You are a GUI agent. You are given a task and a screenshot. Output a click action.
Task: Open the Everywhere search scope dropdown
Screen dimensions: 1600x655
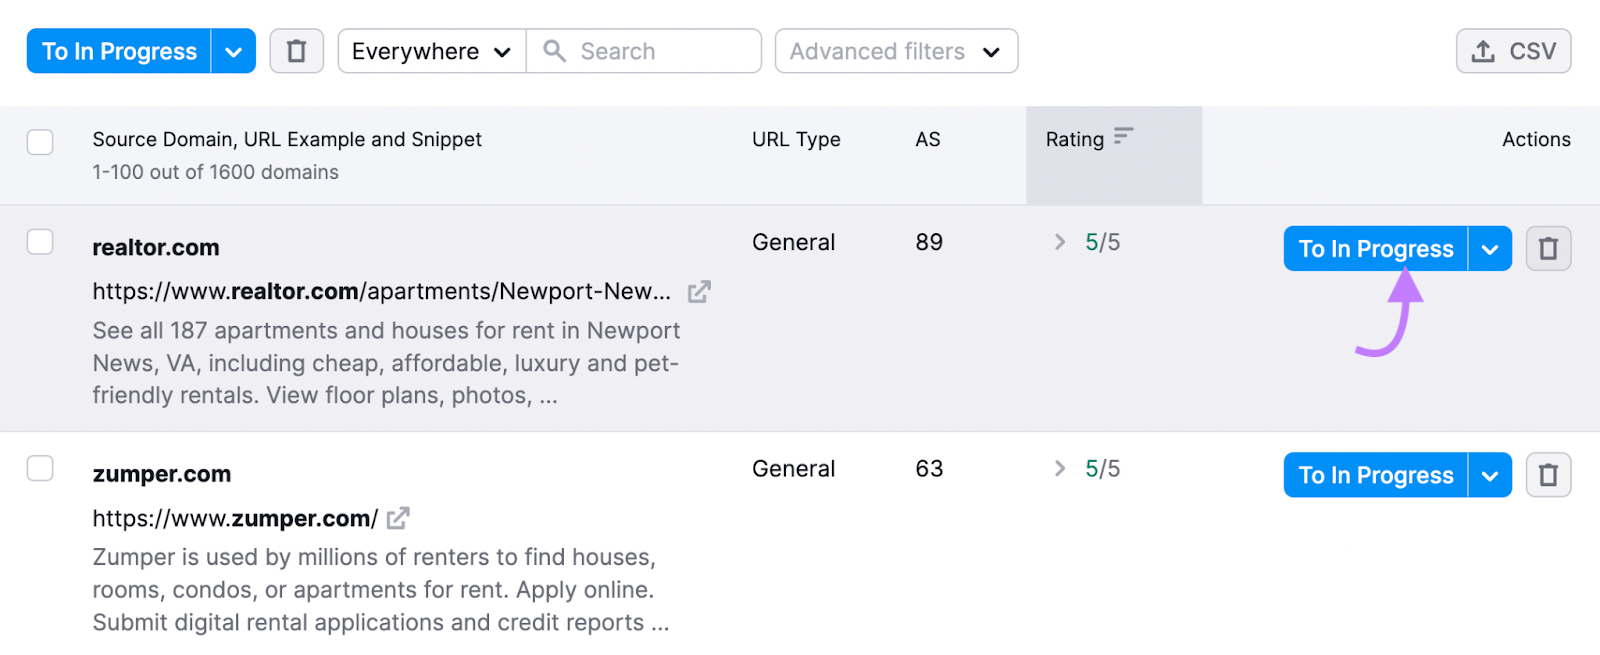431,51
